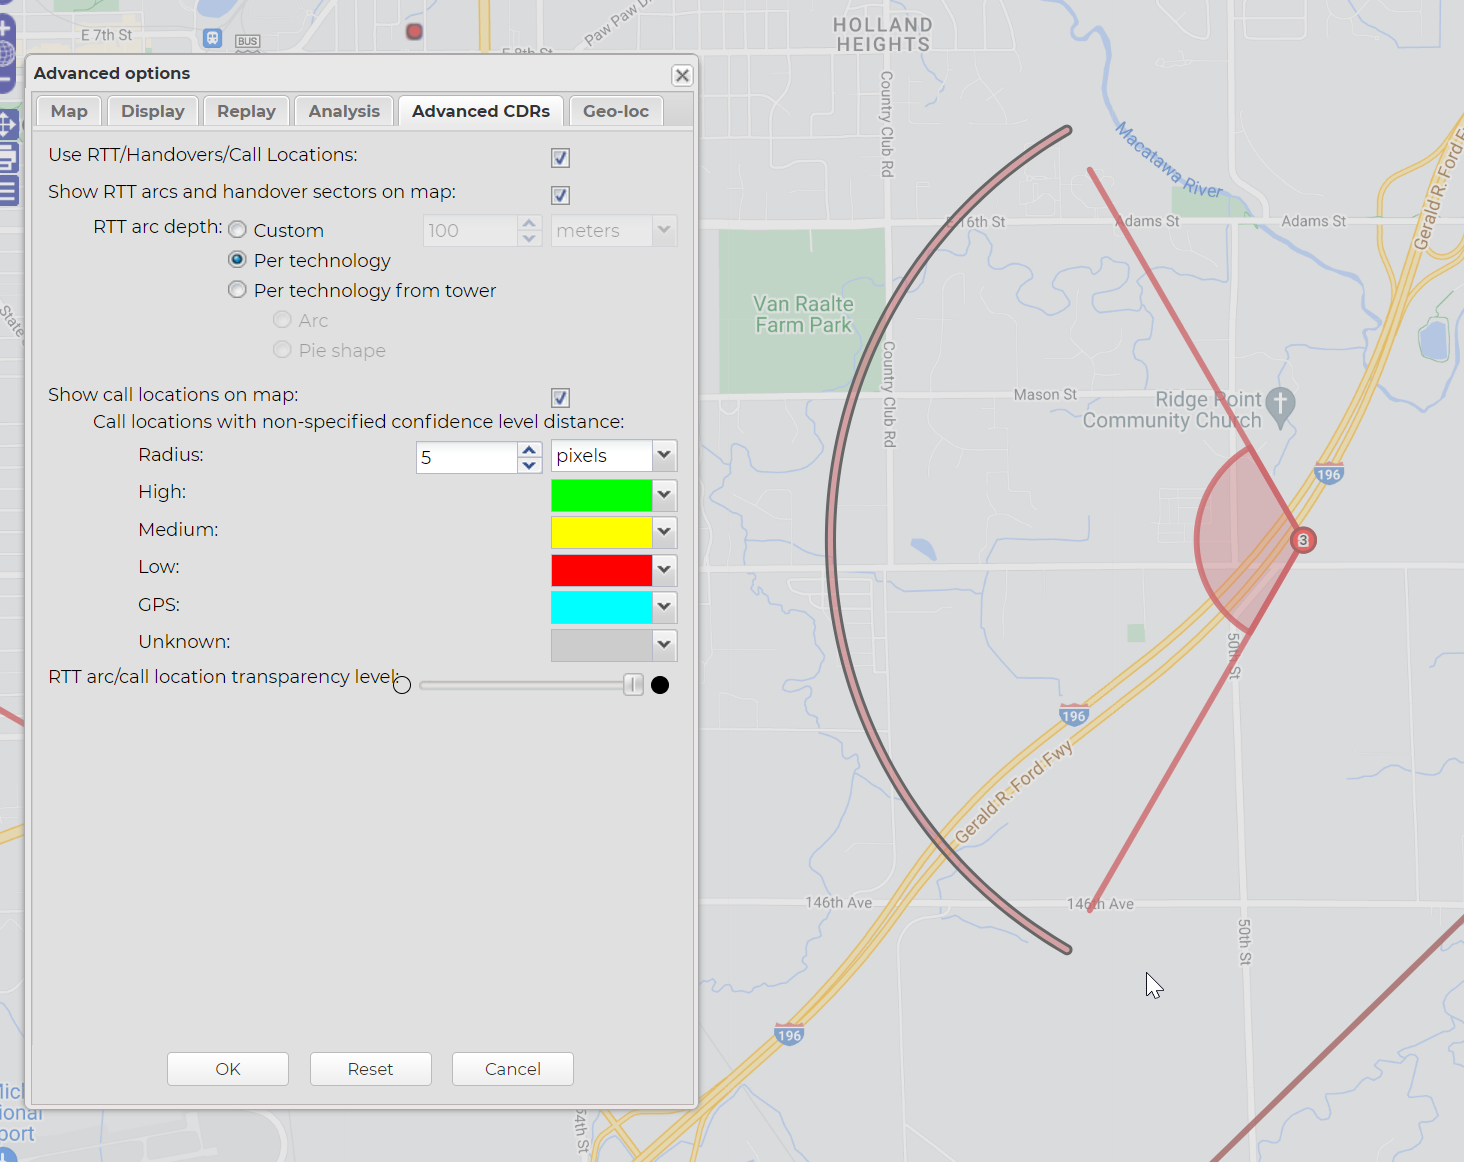The height and width of the screenshot is (1162, 1464).
Task: Click the transparency level slider handle
Action: coord(633,685)
